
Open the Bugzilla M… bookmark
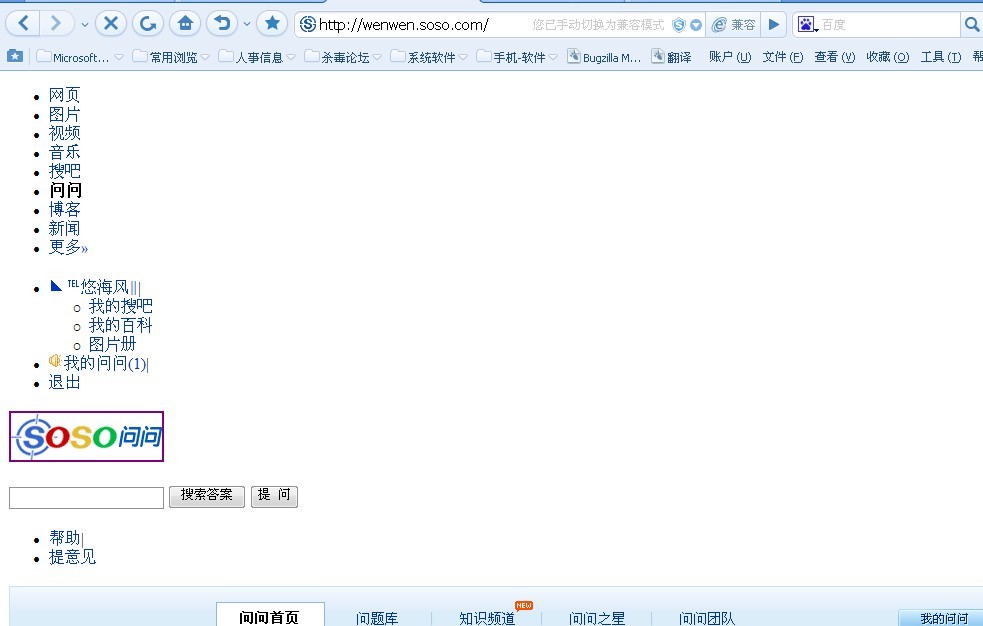point(604,57)
